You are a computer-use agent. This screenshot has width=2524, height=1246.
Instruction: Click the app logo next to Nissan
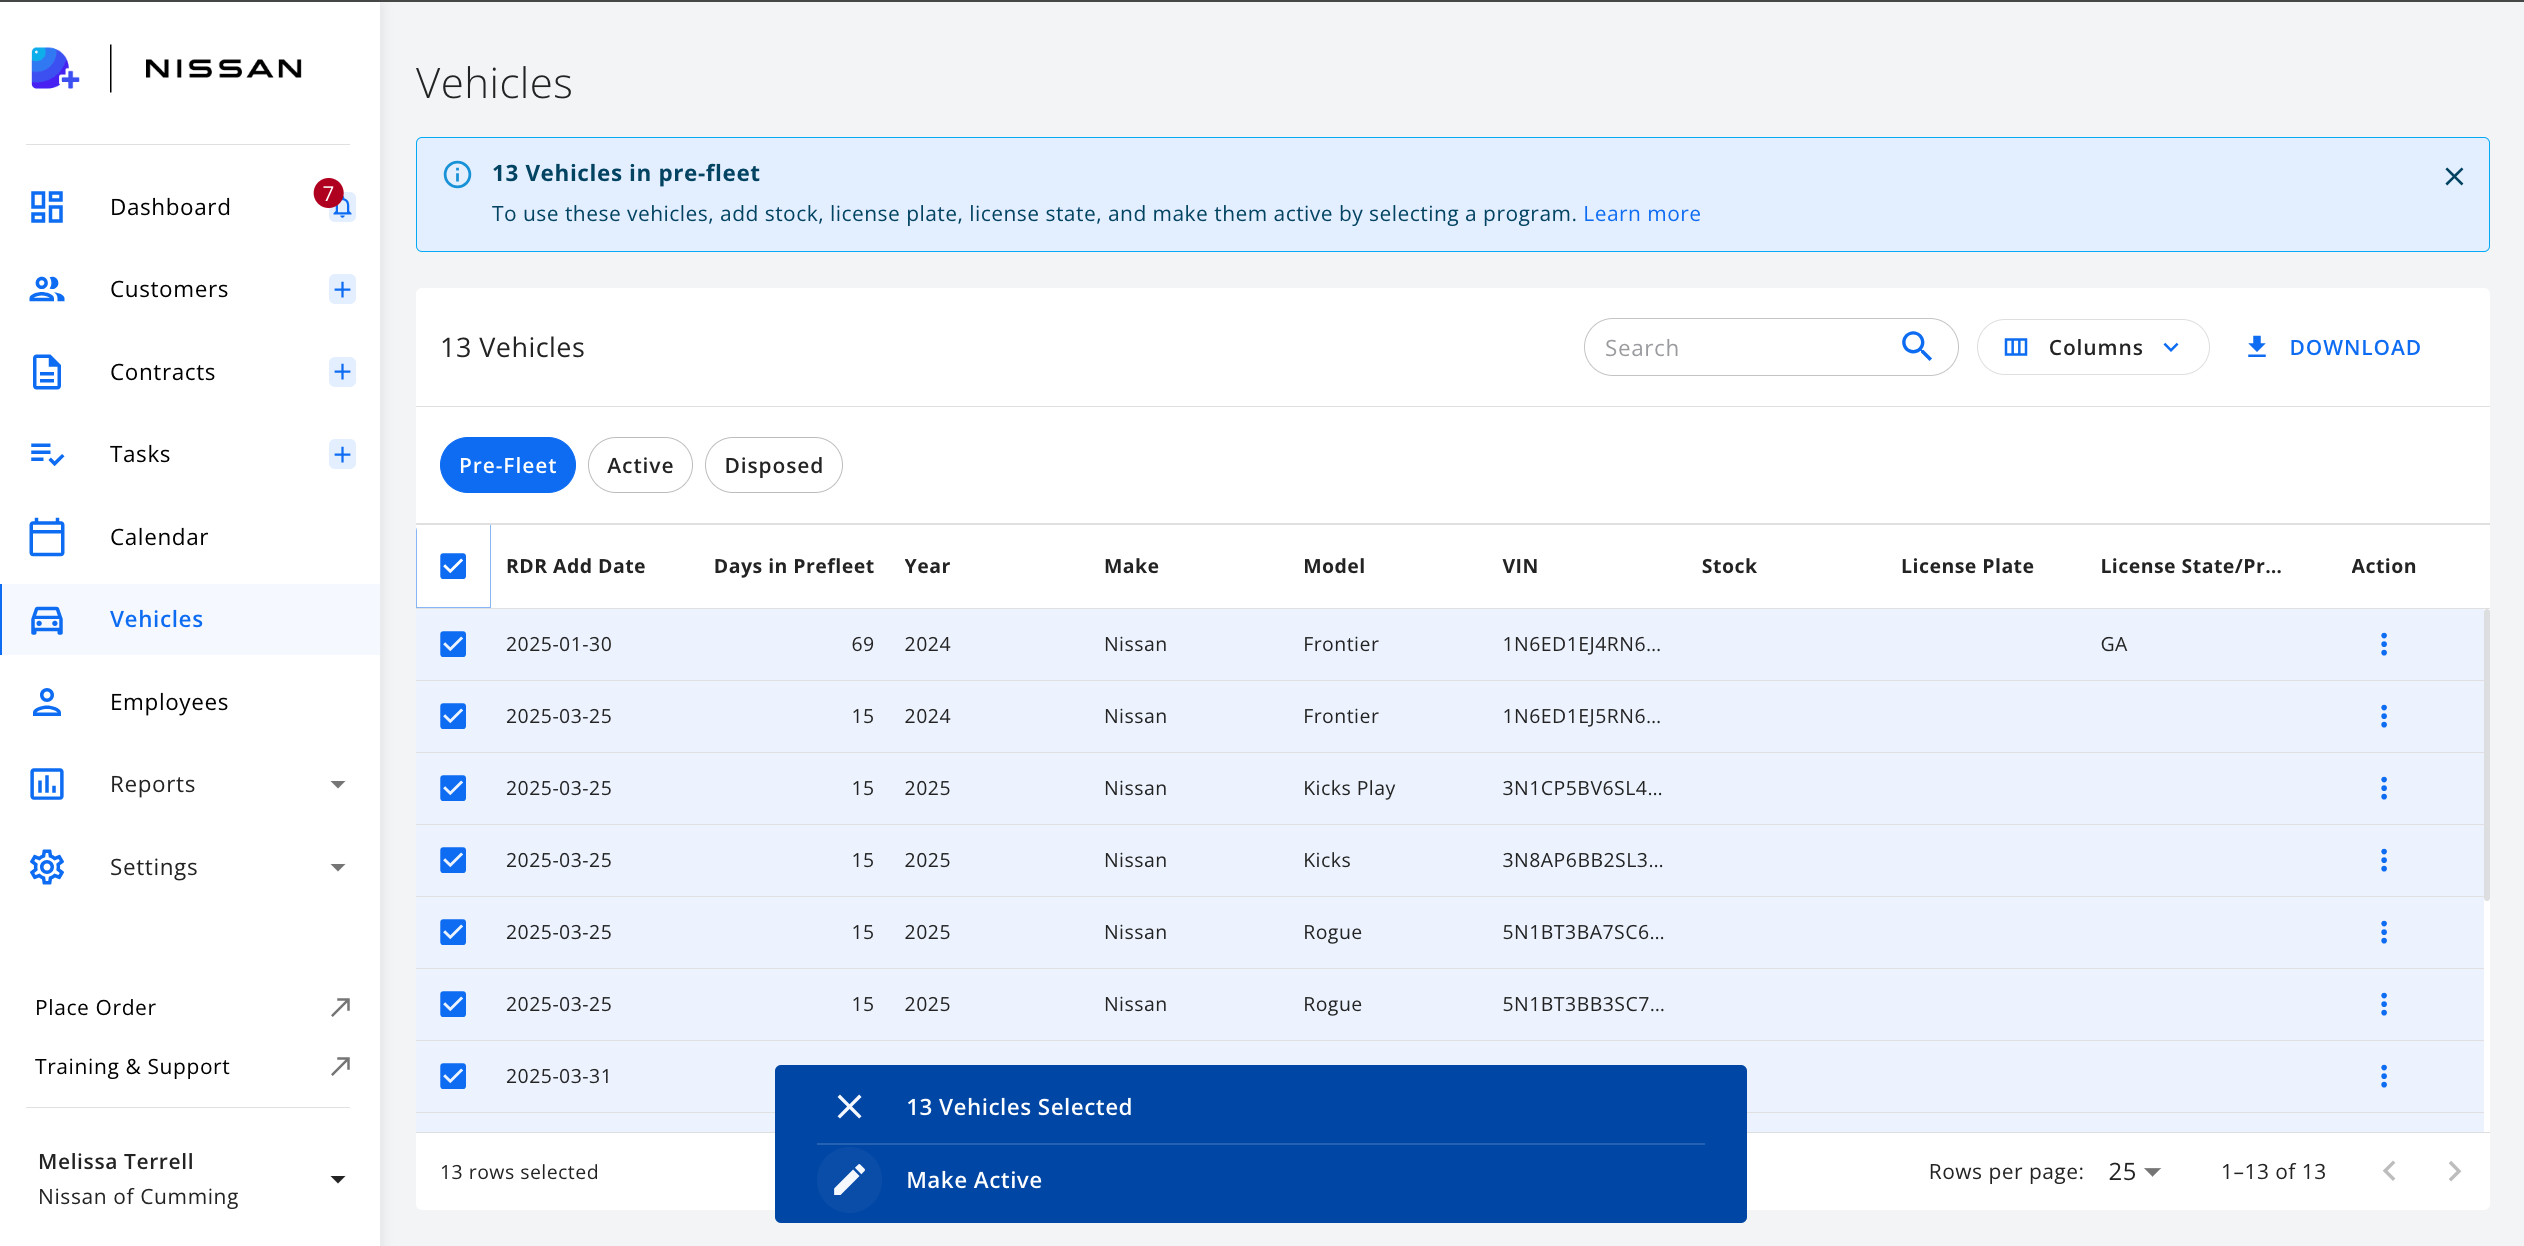[x=54, y=68]
